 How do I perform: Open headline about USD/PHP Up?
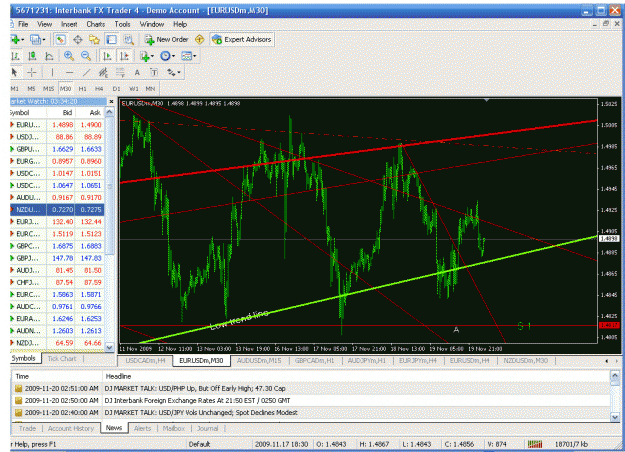pos(311,389)
